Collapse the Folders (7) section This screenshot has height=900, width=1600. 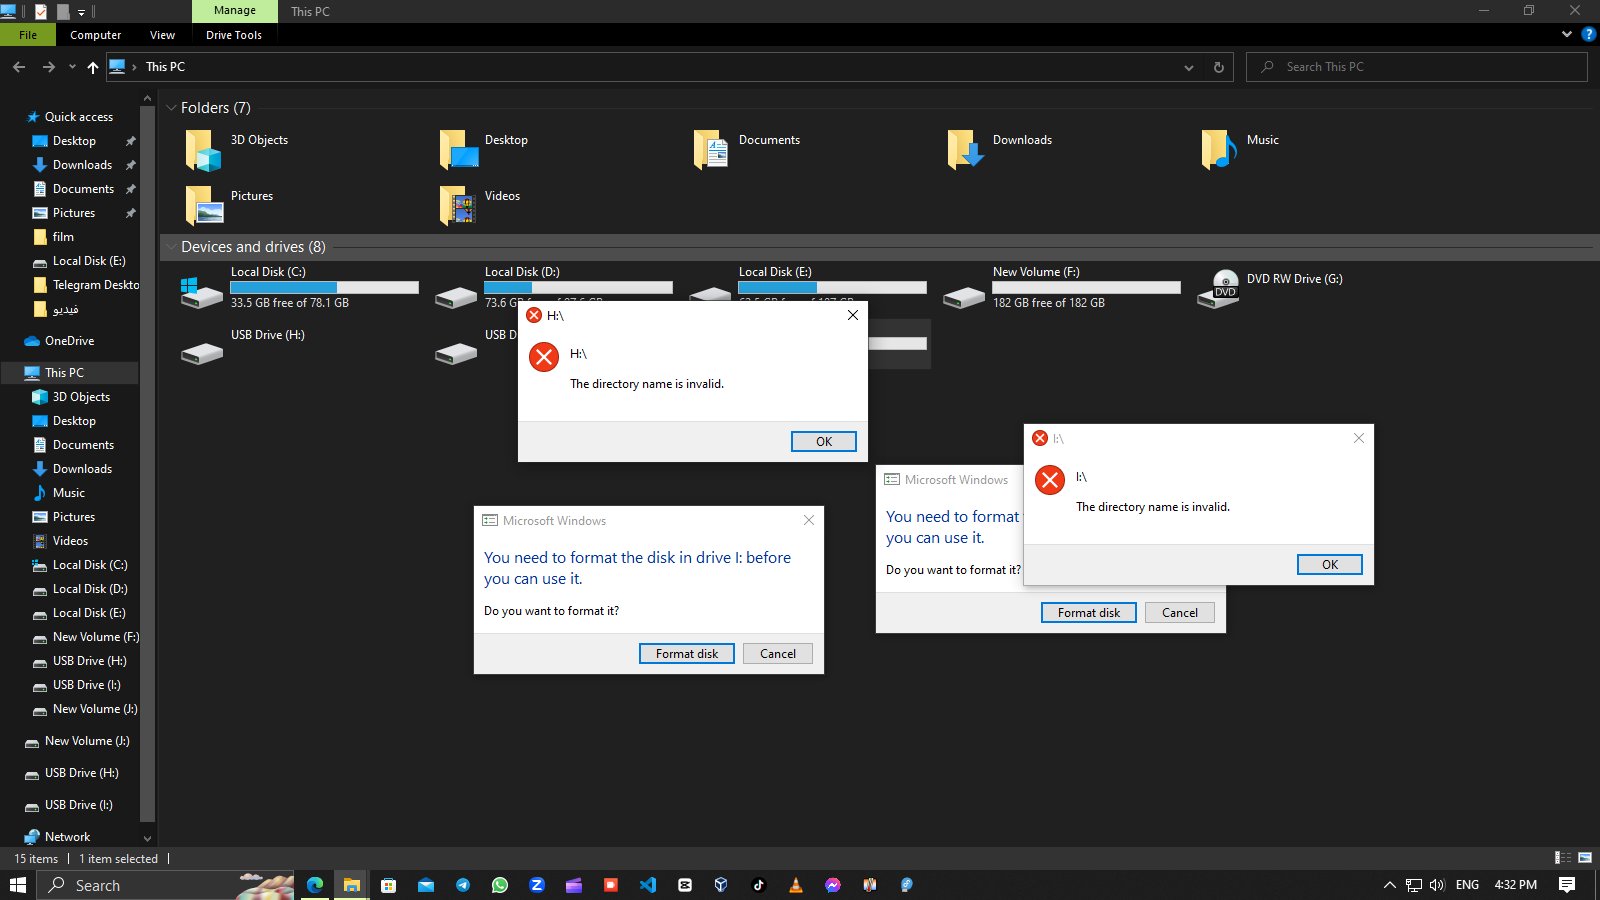[x=170, y=107]
